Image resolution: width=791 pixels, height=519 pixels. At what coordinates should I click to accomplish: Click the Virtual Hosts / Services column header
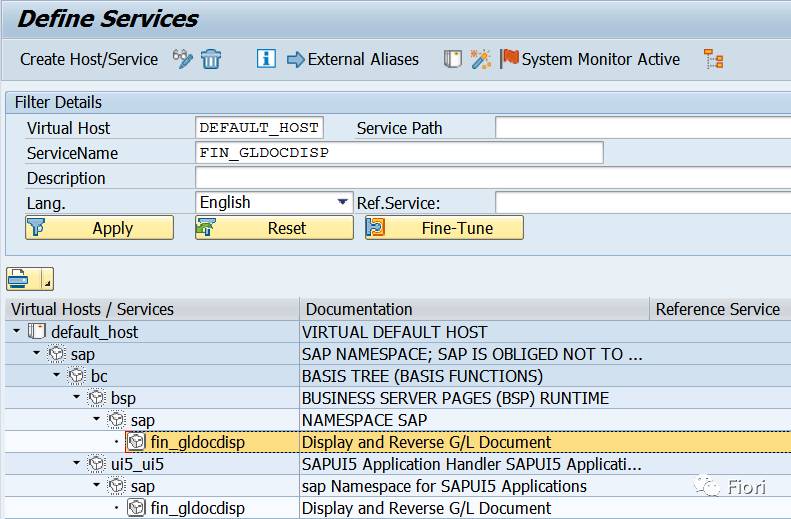[152, 309]
